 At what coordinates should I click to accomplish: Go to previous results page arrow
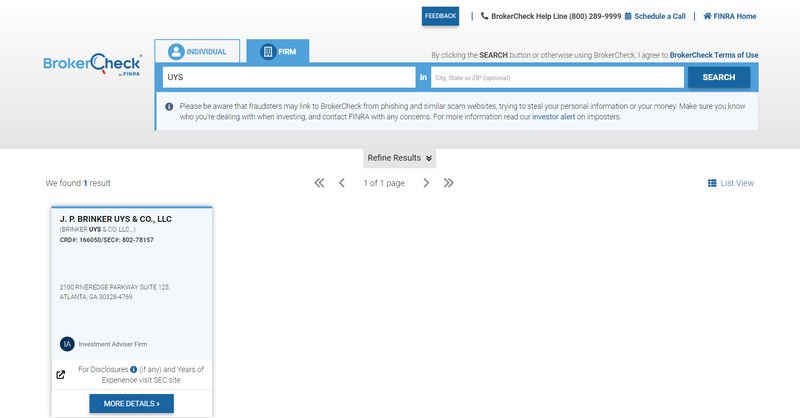(342, 183)
